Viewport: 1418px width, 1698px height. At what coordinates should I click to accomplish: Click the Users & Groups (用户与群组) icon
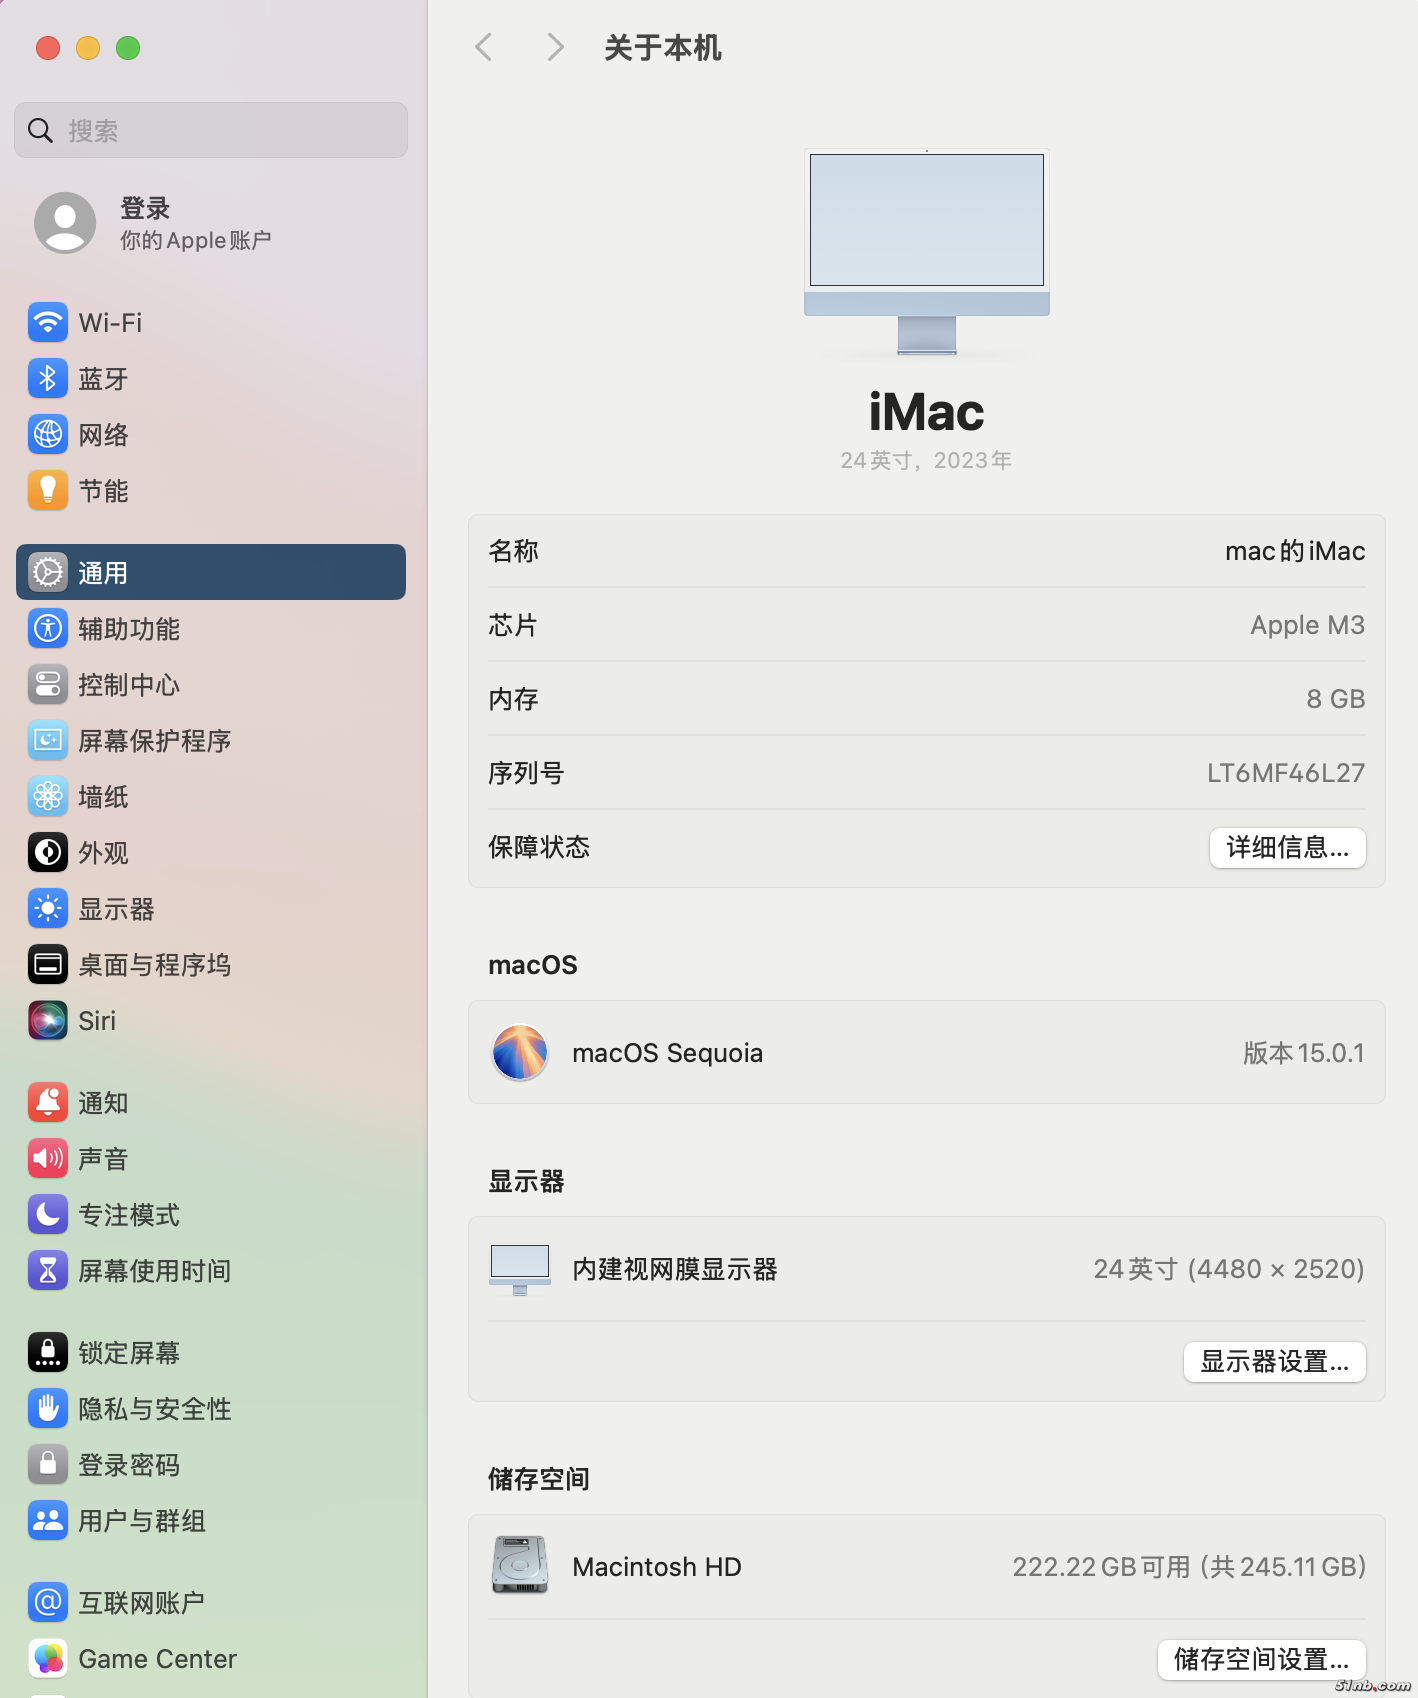pos(48,1520)
